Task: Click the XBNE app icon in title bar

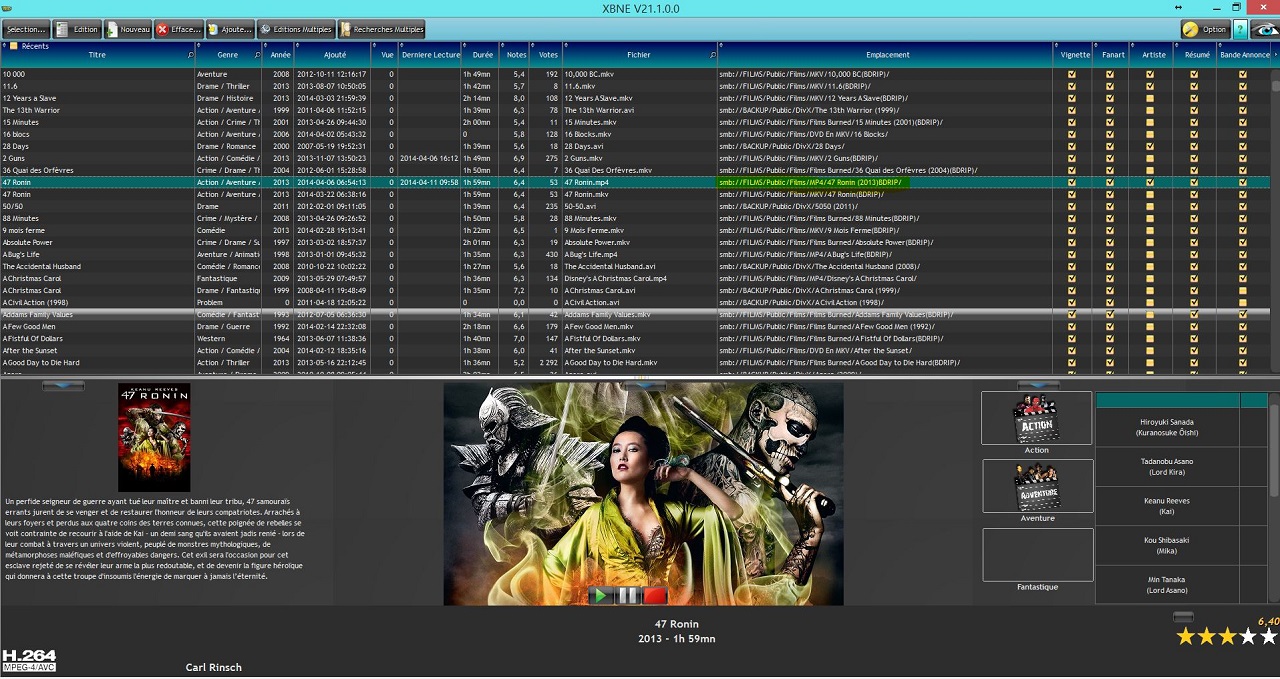Action: [x=8, y=7]
